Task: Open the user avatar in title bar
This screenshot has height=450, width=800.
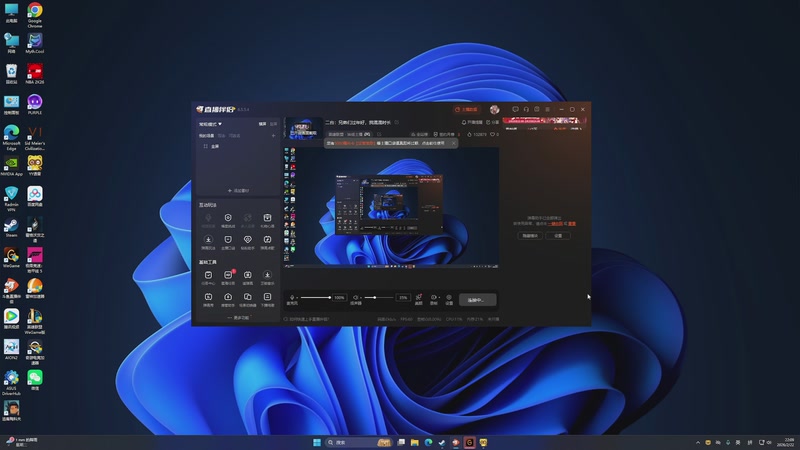Action: pyautogui.click(x=494, y=109)
